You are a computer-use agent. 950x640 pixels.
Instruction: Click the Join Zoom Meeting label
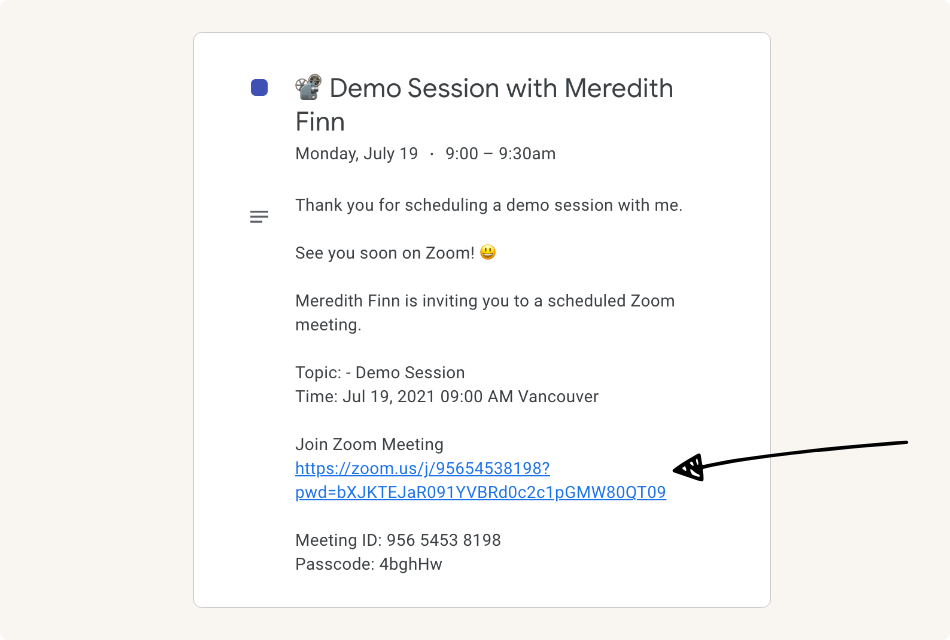[369, 444]
